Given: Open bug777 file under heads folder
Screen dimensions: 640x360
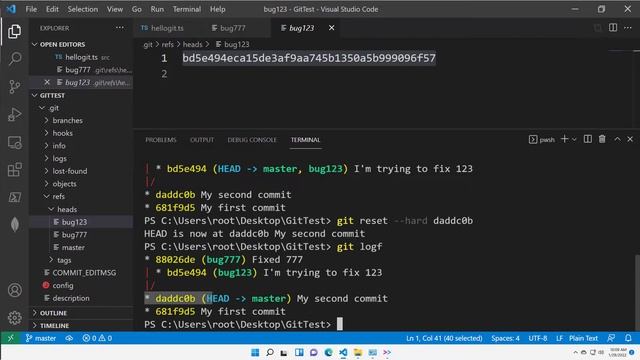Looking at the screenshot, I should click(81, 235).
